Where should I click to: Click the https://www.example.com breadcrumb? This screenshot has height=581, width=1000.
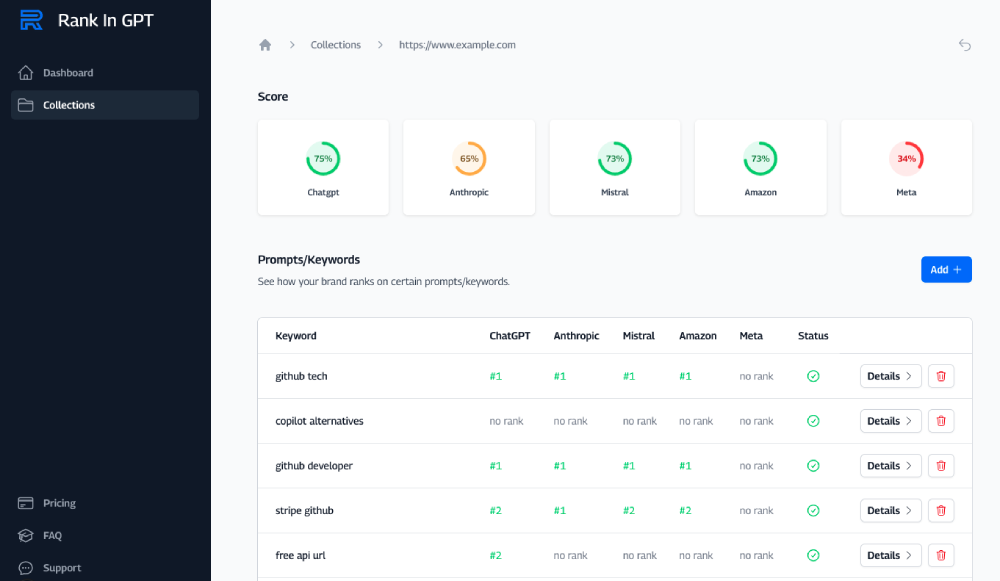pyautogui.click(x=457, y=45)
